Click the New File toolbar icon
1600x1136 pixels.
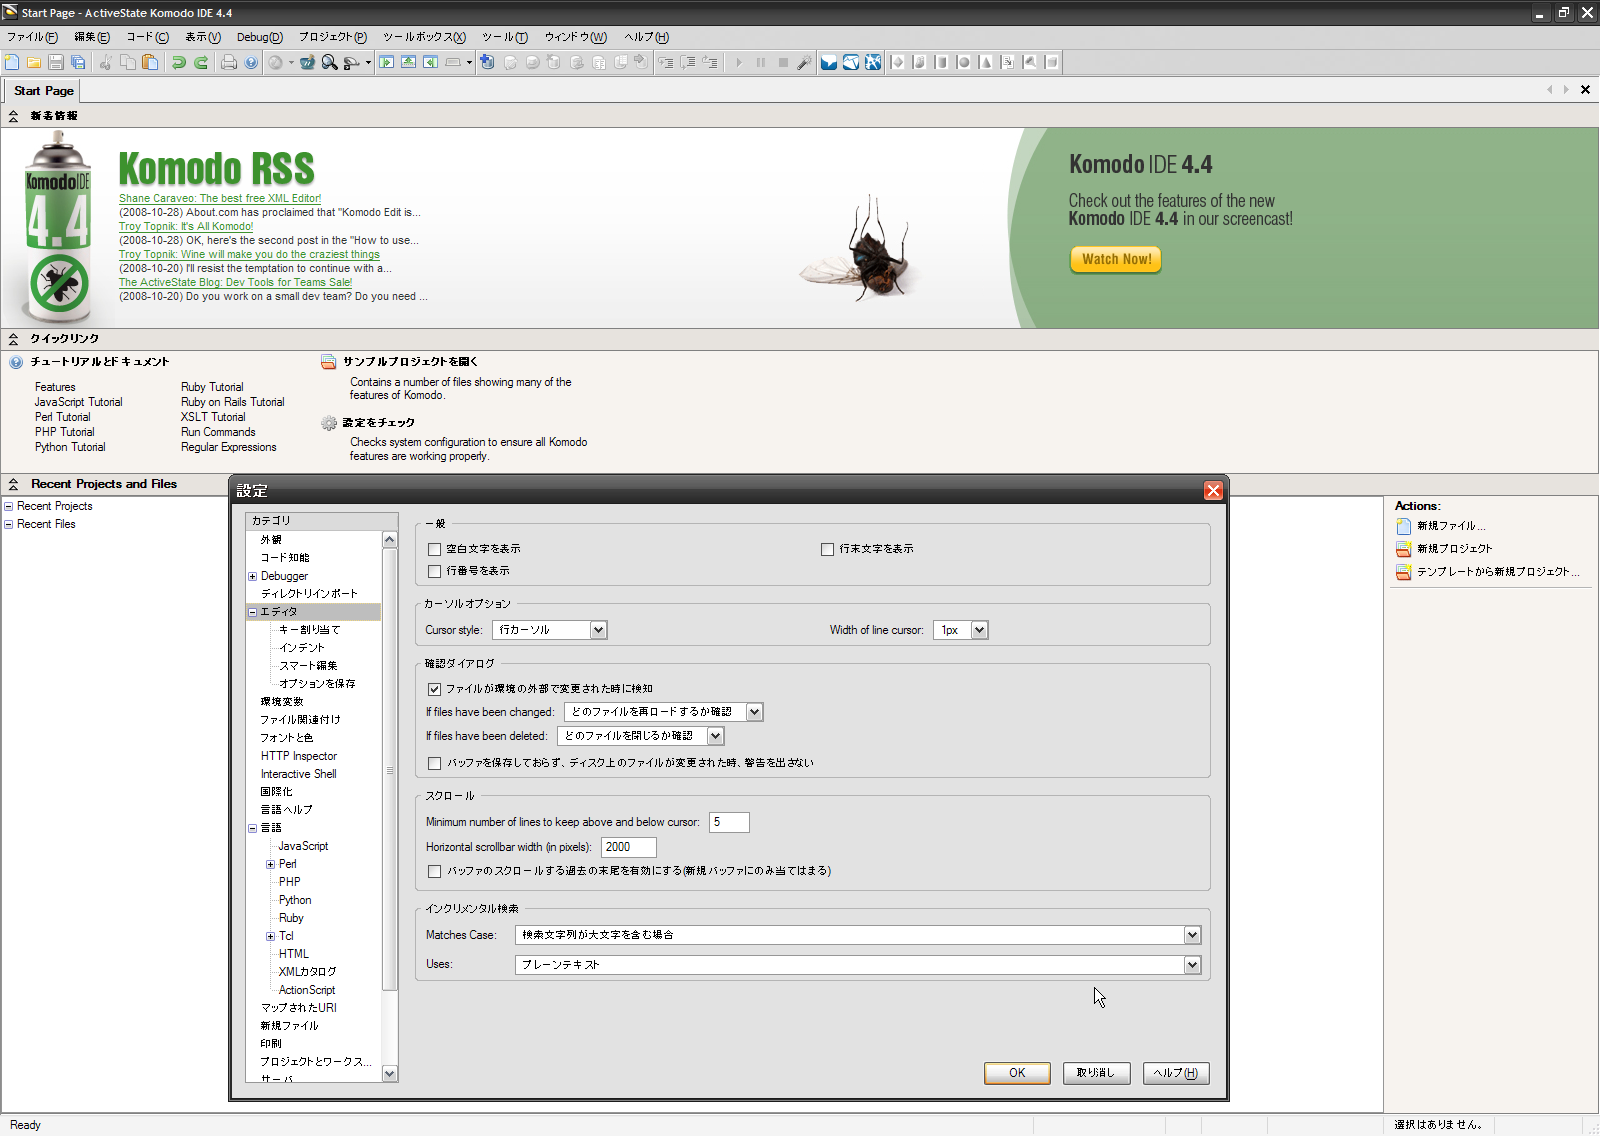point(12,62)
